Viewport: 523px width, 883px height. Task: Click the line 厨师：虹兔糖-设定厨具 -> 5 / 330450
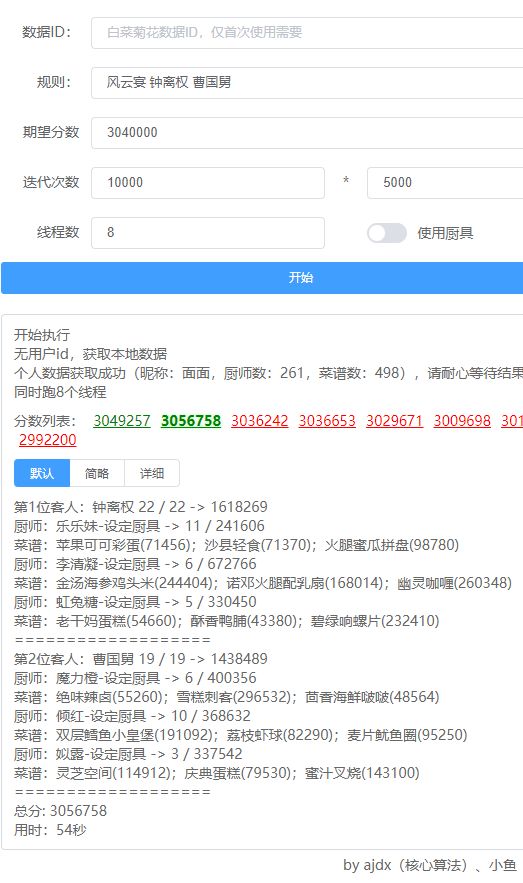click(135, 603)
